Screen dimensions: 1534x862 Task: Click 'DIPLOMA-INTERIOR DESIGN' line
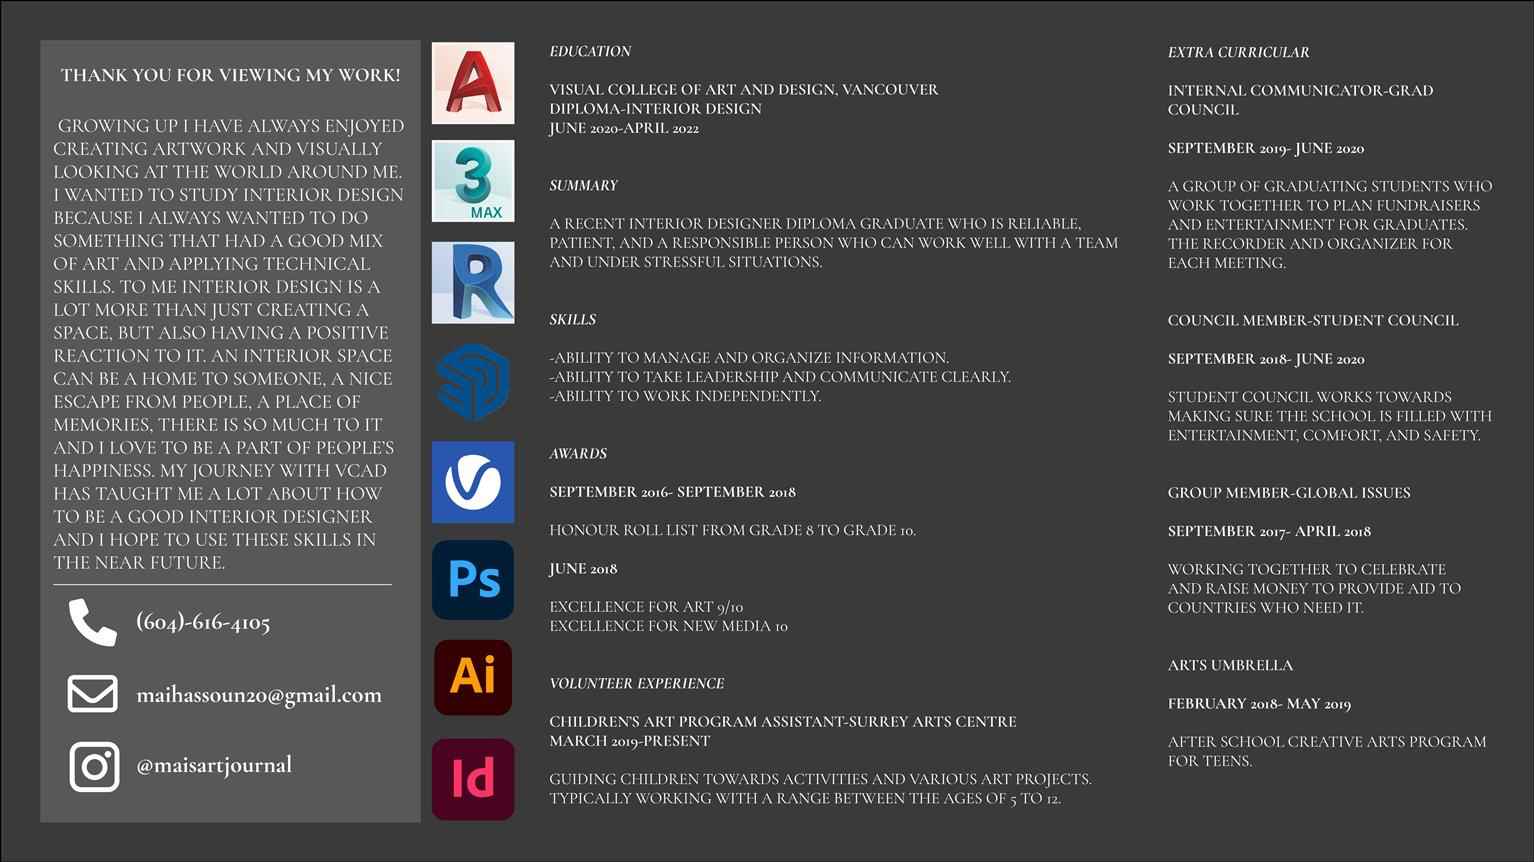[x=655, y=109]
